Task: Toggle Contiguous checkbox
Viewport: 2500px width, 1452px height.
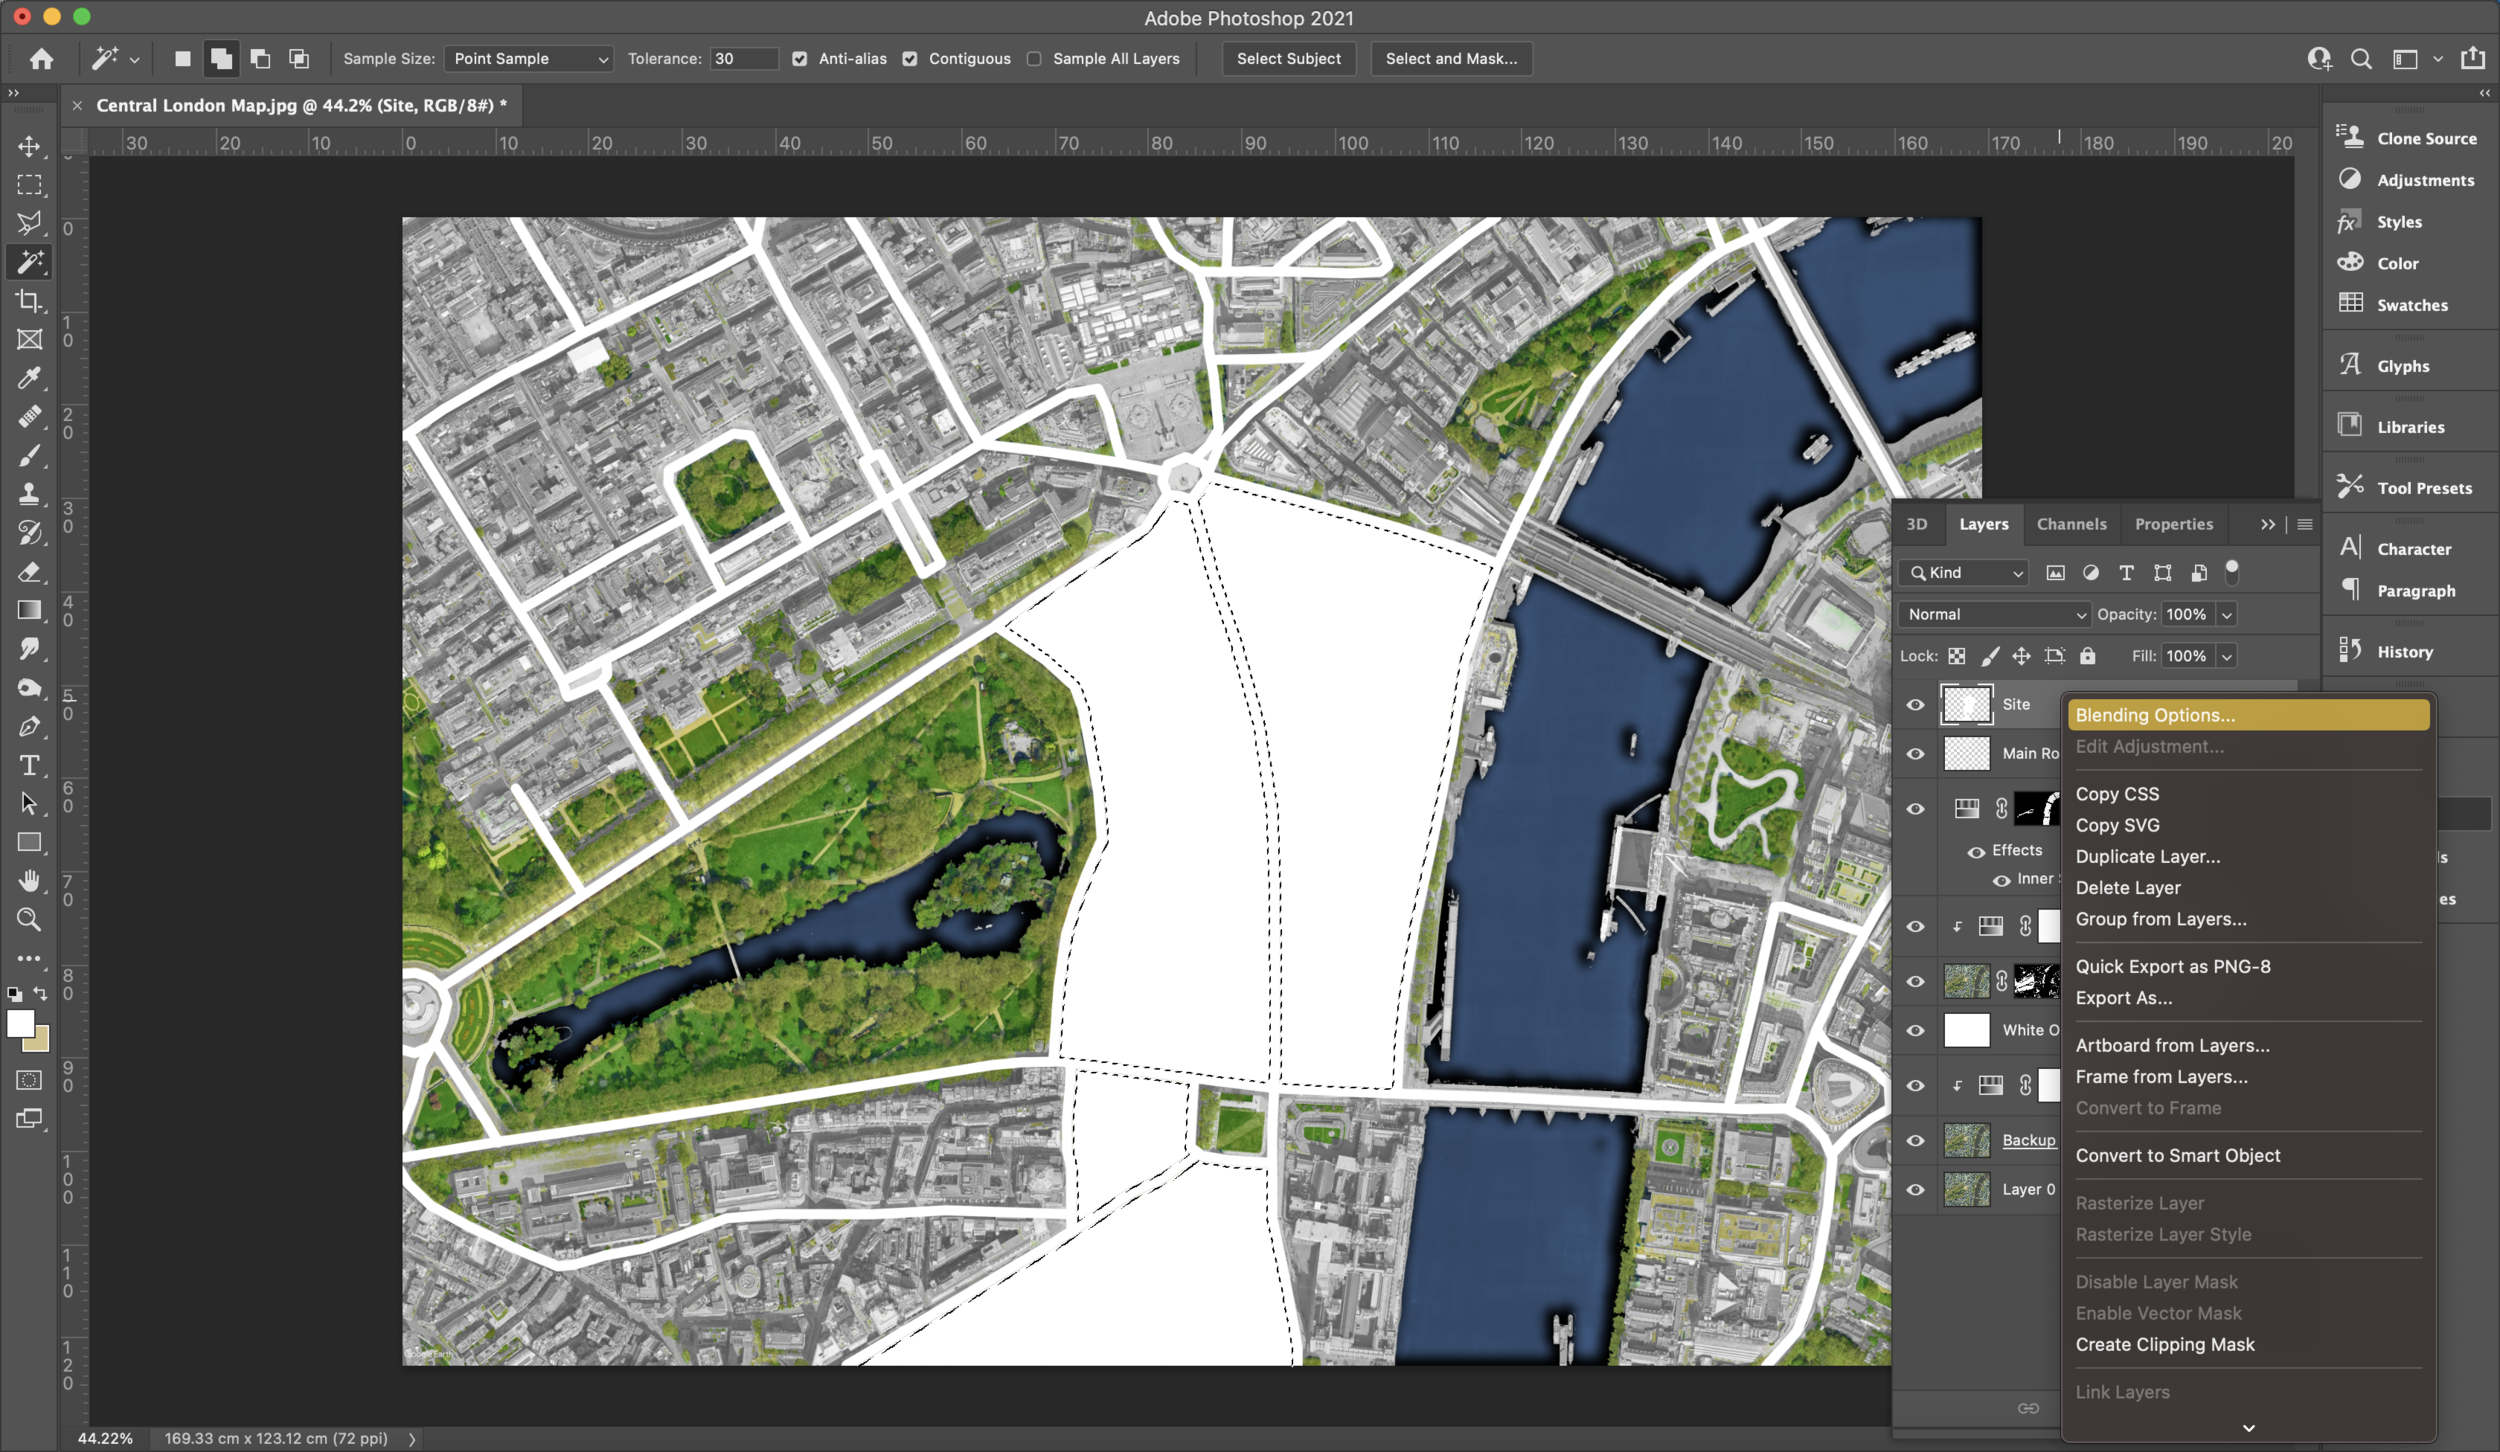Action: tap(909, 59)
